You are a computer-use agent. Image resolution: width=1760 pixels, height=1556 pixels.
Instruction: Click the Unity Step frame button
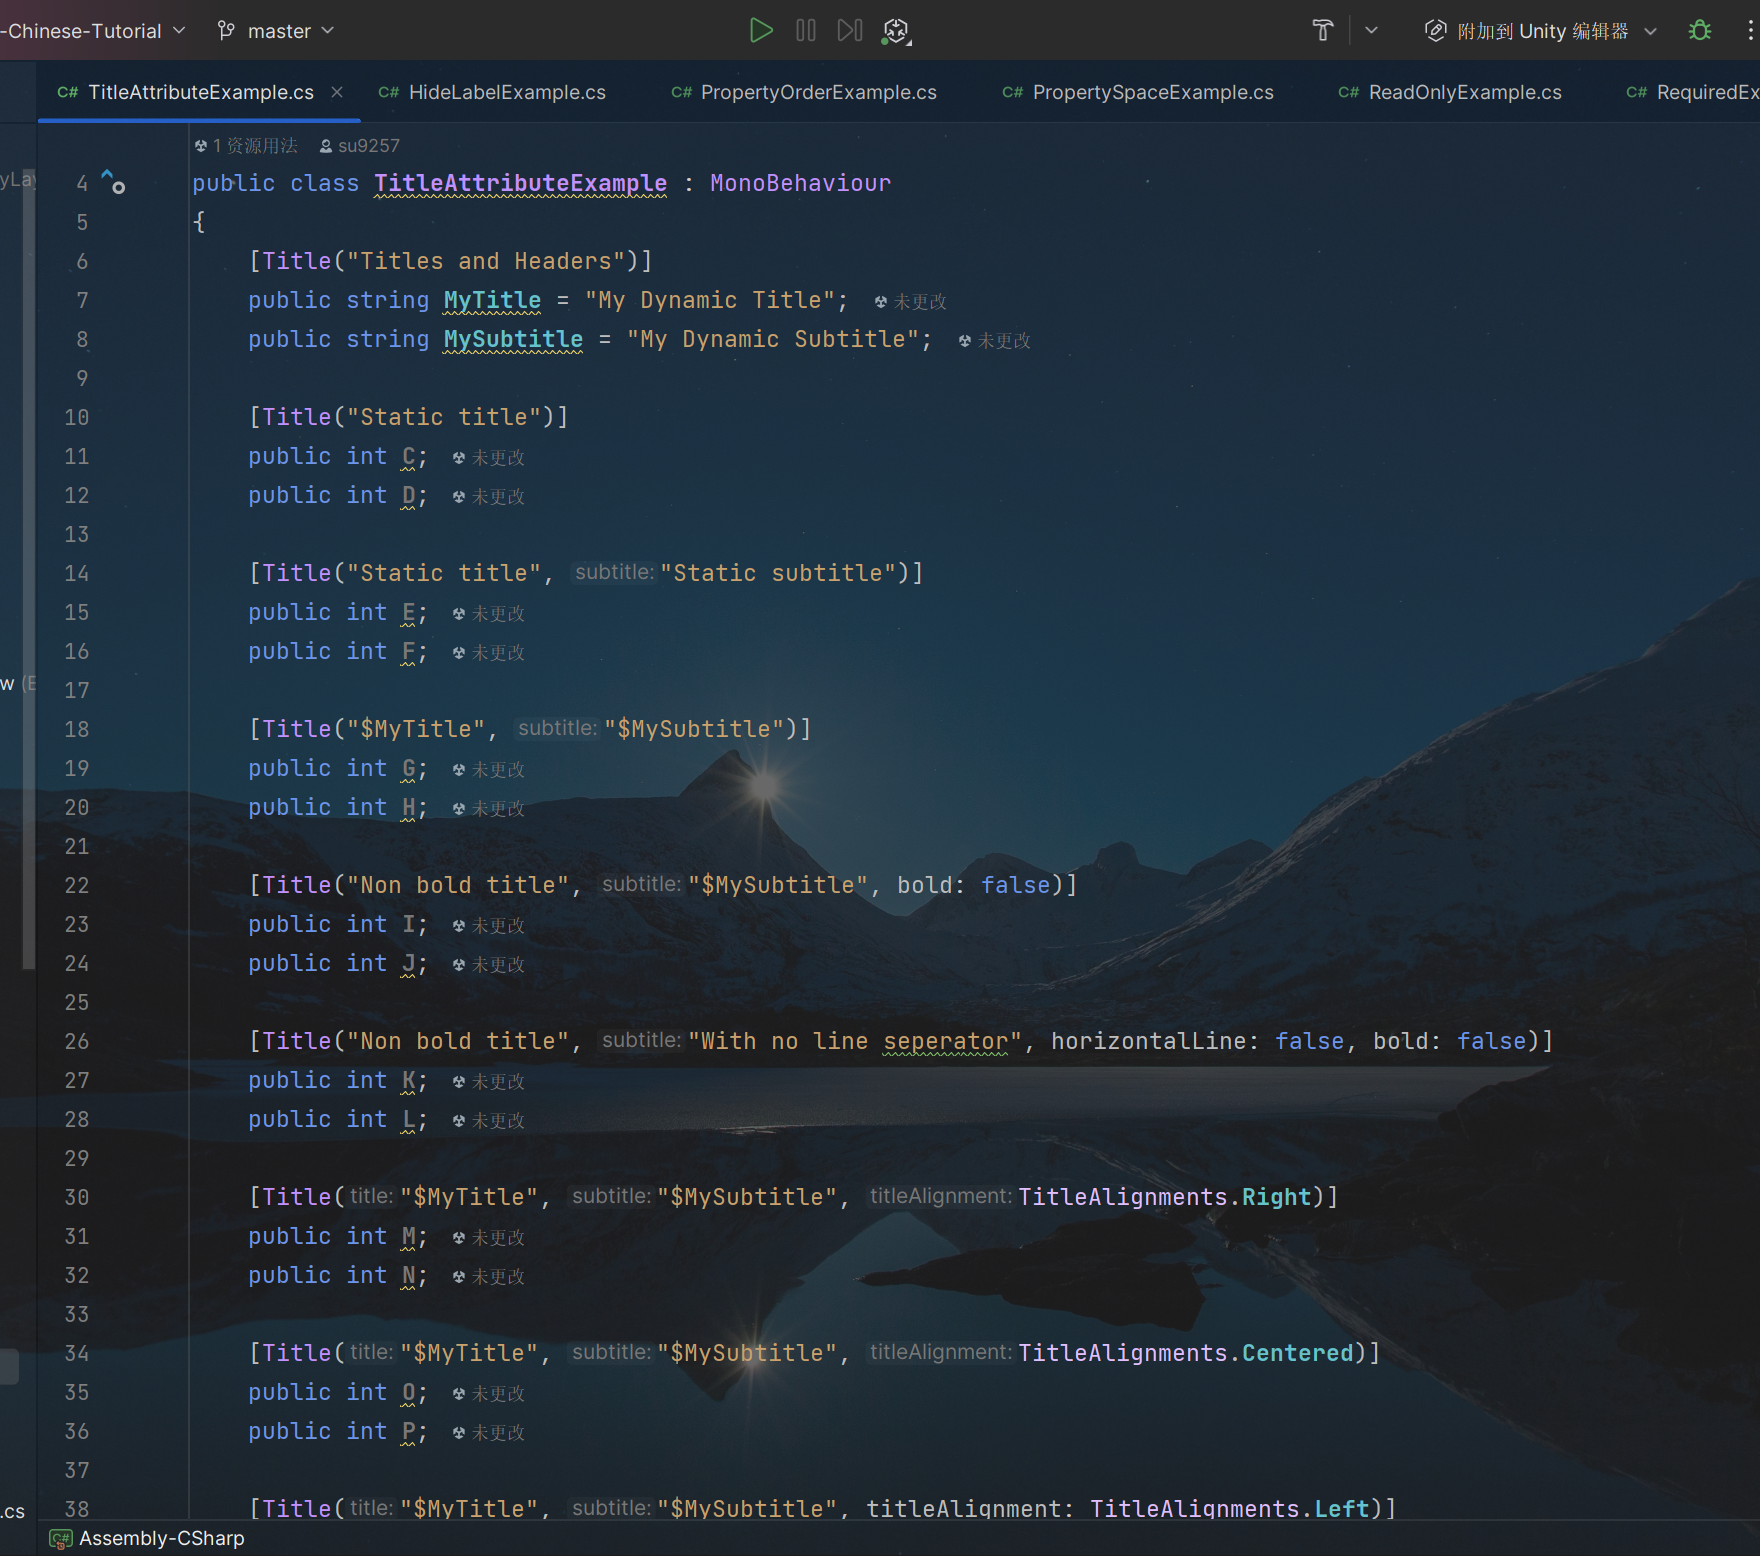(x=849, y=31)
